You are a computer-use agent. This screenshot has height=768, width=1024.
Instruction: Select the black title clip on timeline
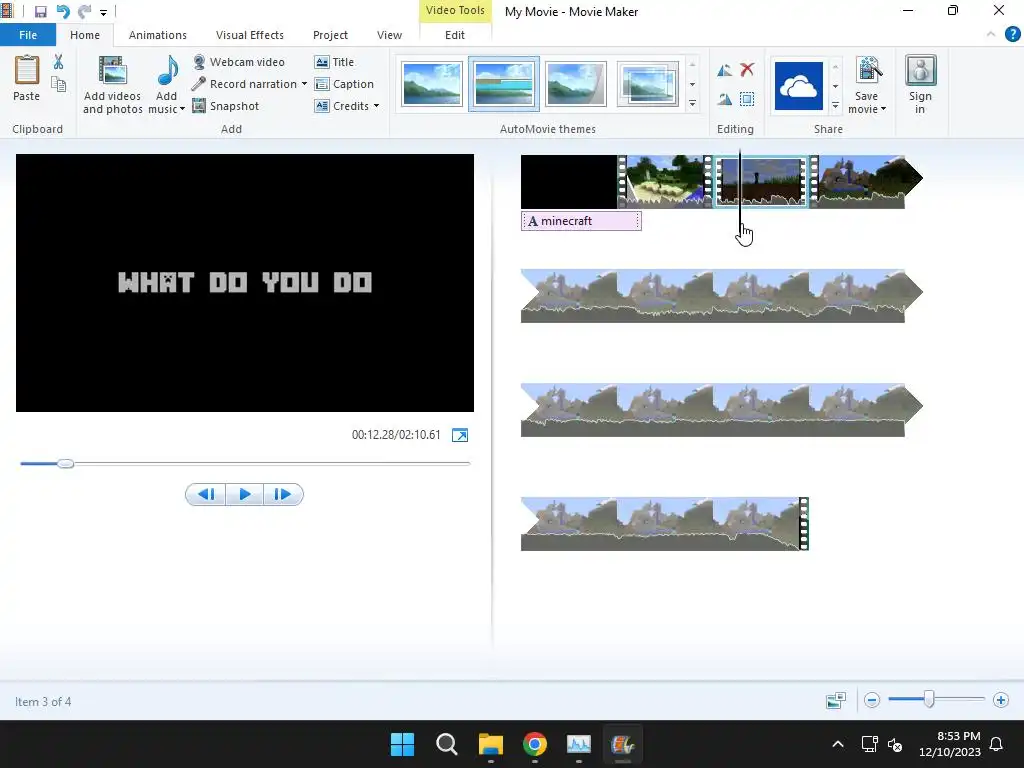coord(569,182)
